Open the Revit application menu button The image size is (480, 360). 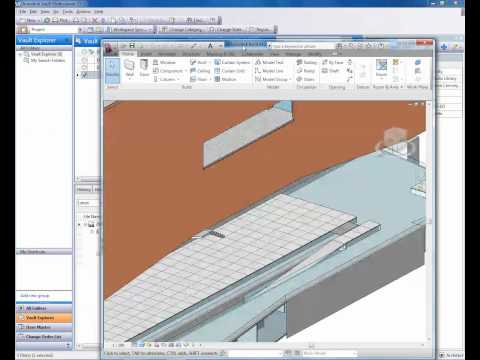coord(110,49)
